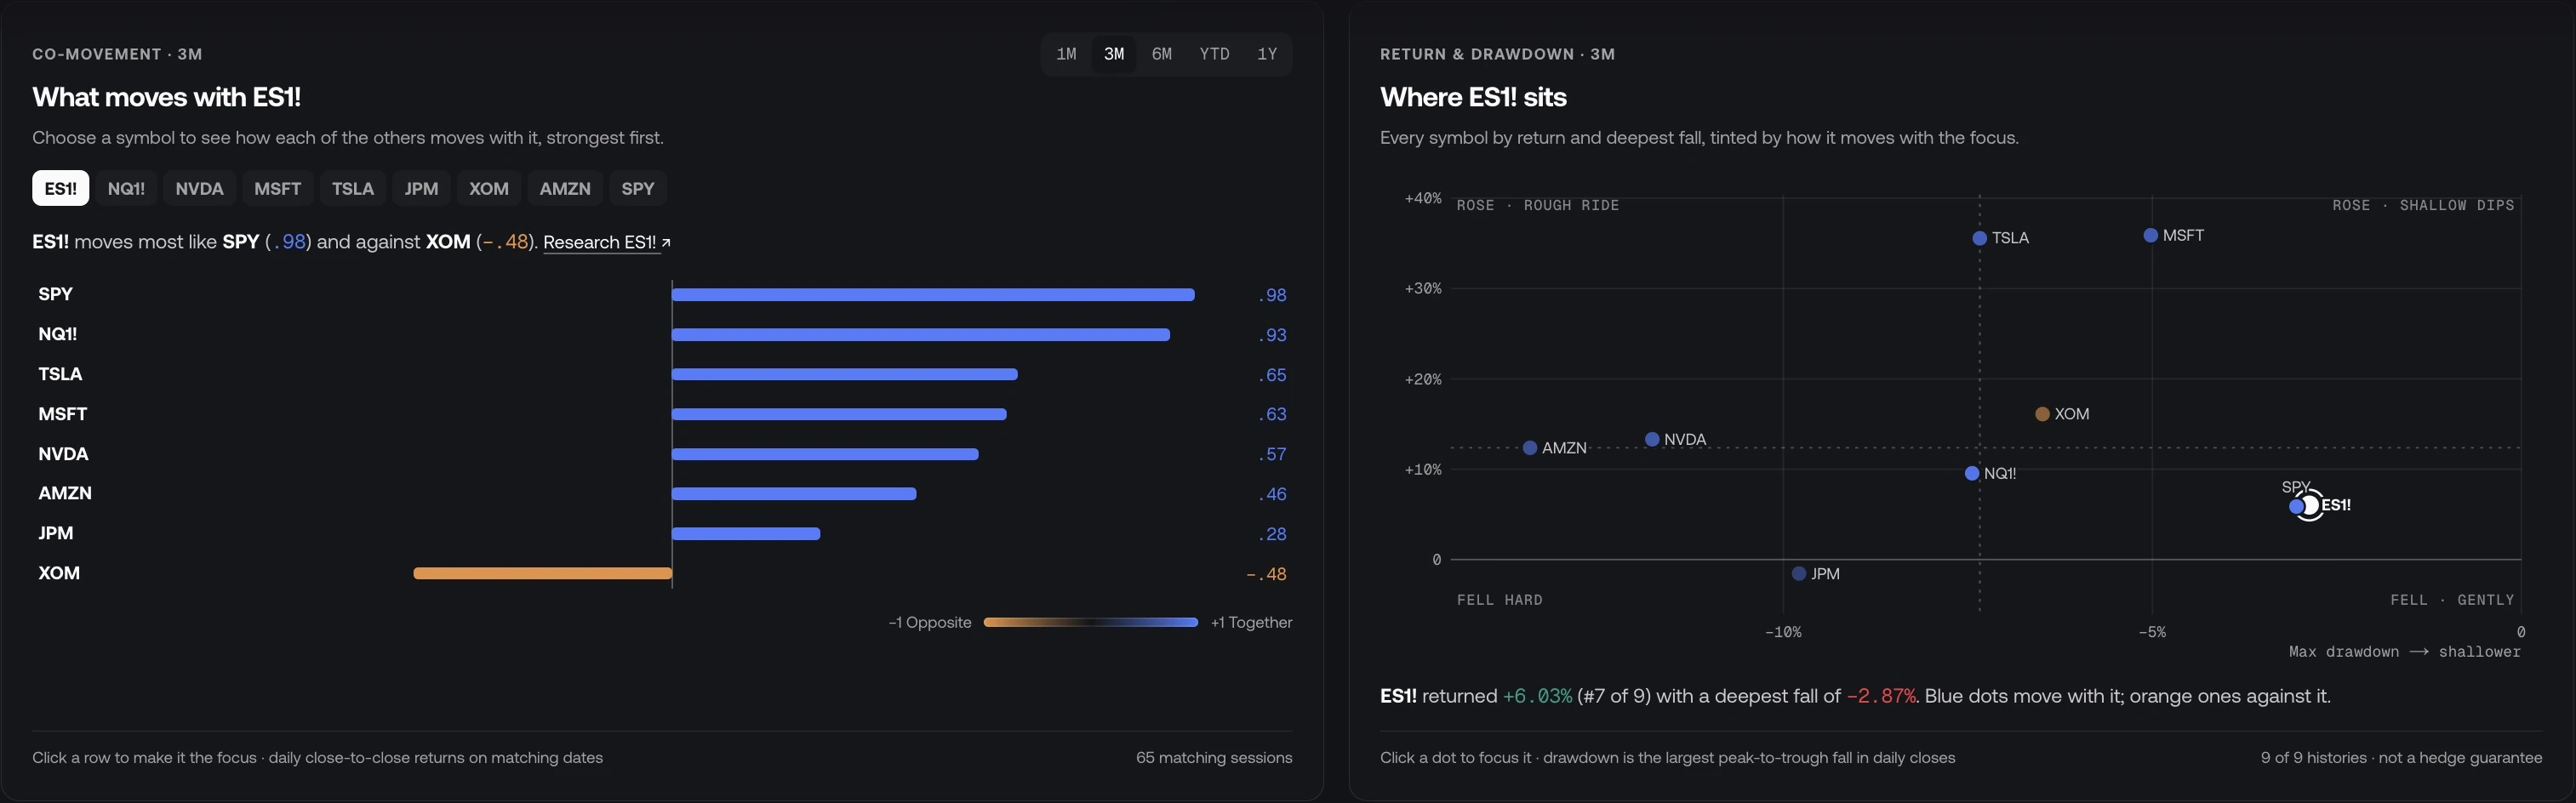Select the XOM correlation row
Viewport: 2576px width, 803px height.
coord(662,573)
